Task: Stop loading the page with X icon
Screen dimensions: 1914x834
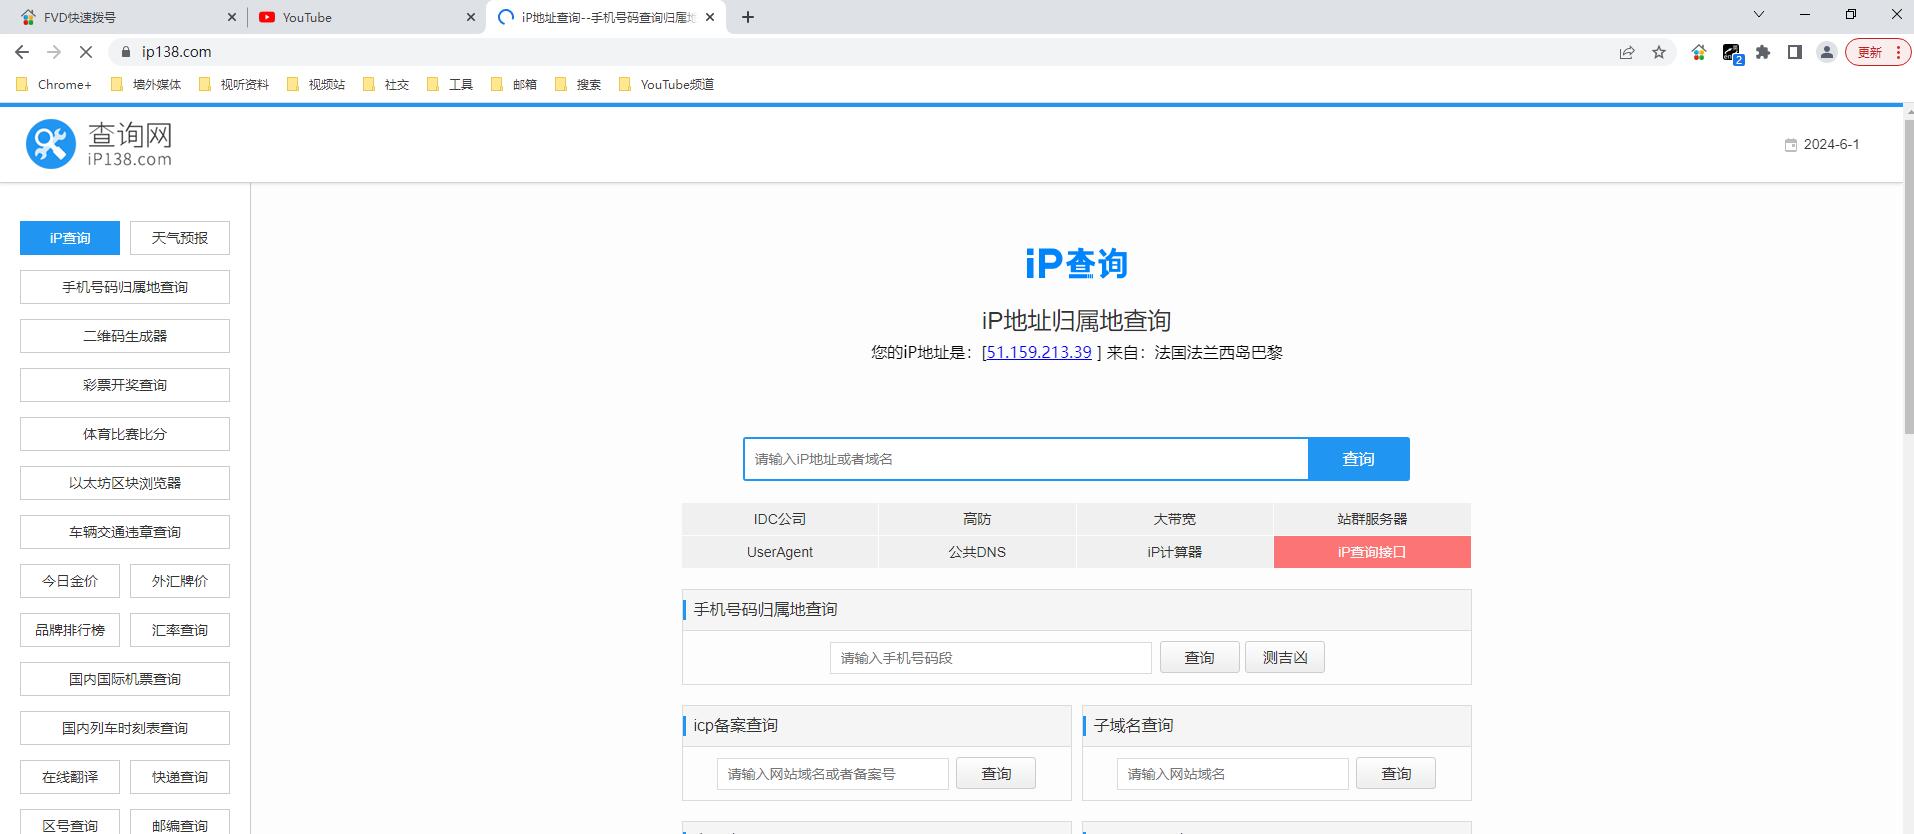Action: [86, 52]
